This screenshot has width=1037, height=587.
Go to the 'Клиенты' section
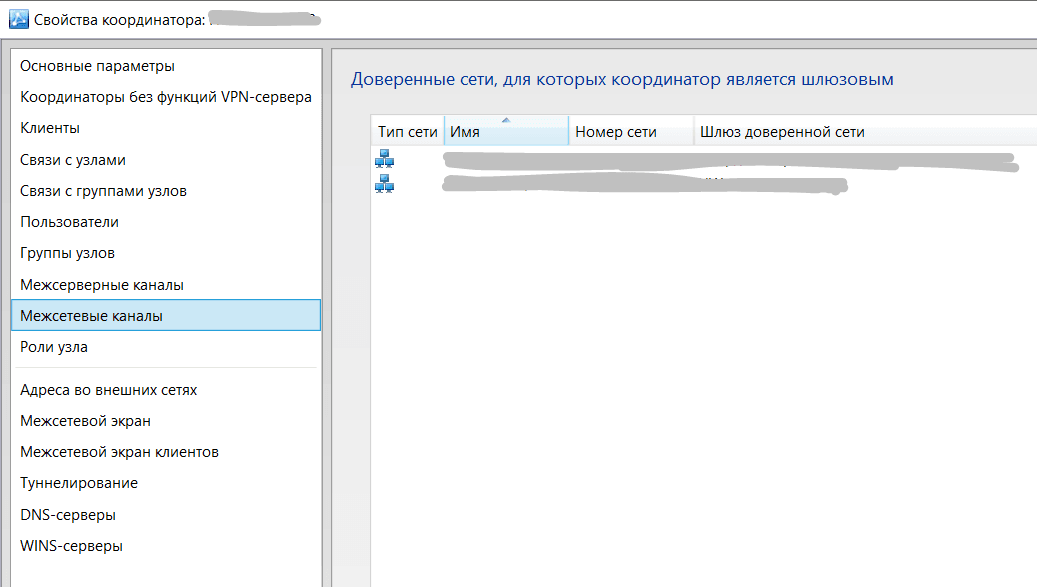[x=50, y=128]
